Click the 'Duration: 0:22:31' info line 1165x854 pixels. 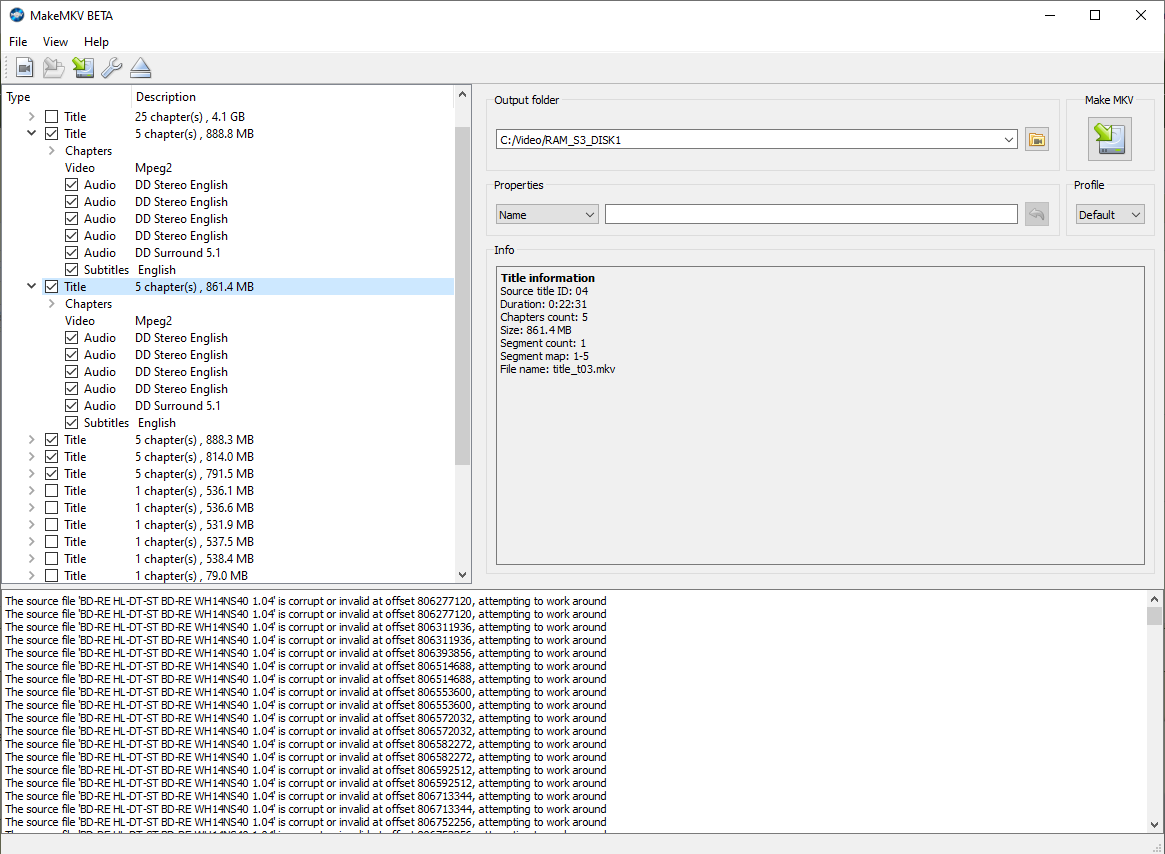543,304
